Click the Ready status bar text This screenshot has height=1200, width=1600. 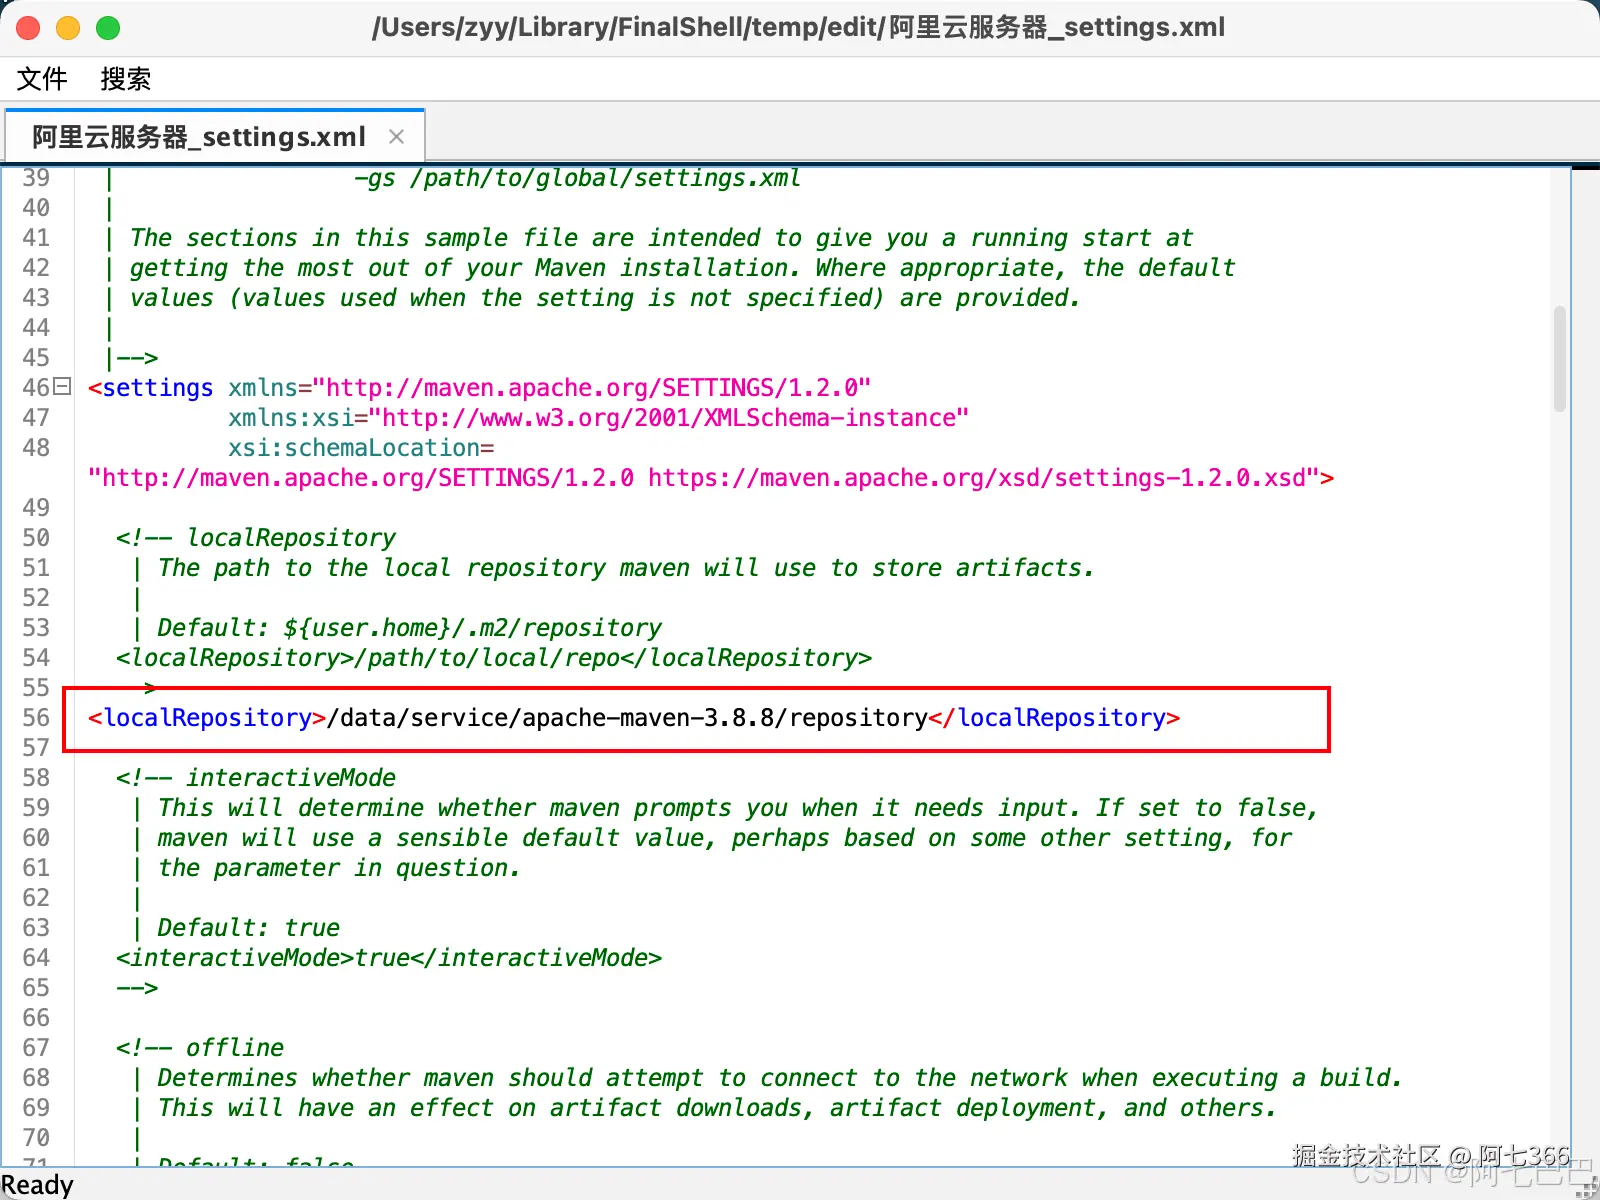37,1185
